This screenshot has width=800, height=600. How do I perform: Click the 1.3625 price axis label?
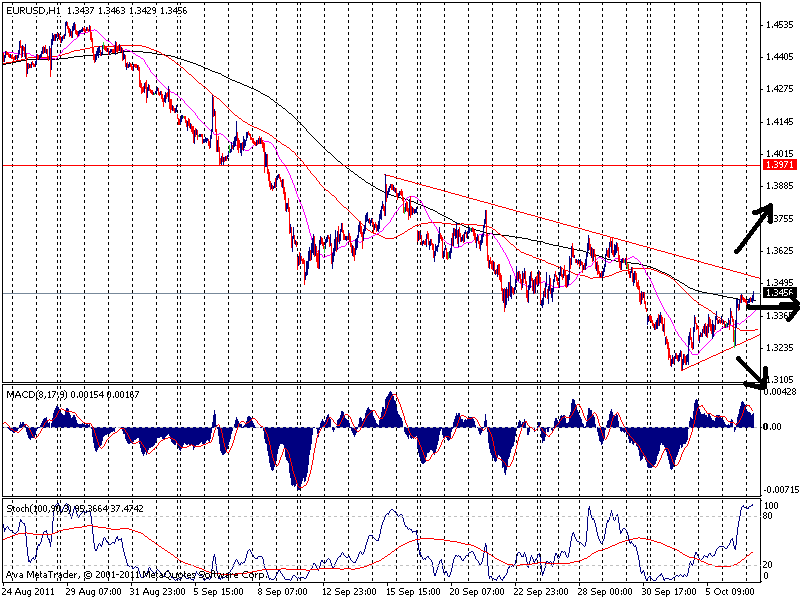click(x=780, y=251)
